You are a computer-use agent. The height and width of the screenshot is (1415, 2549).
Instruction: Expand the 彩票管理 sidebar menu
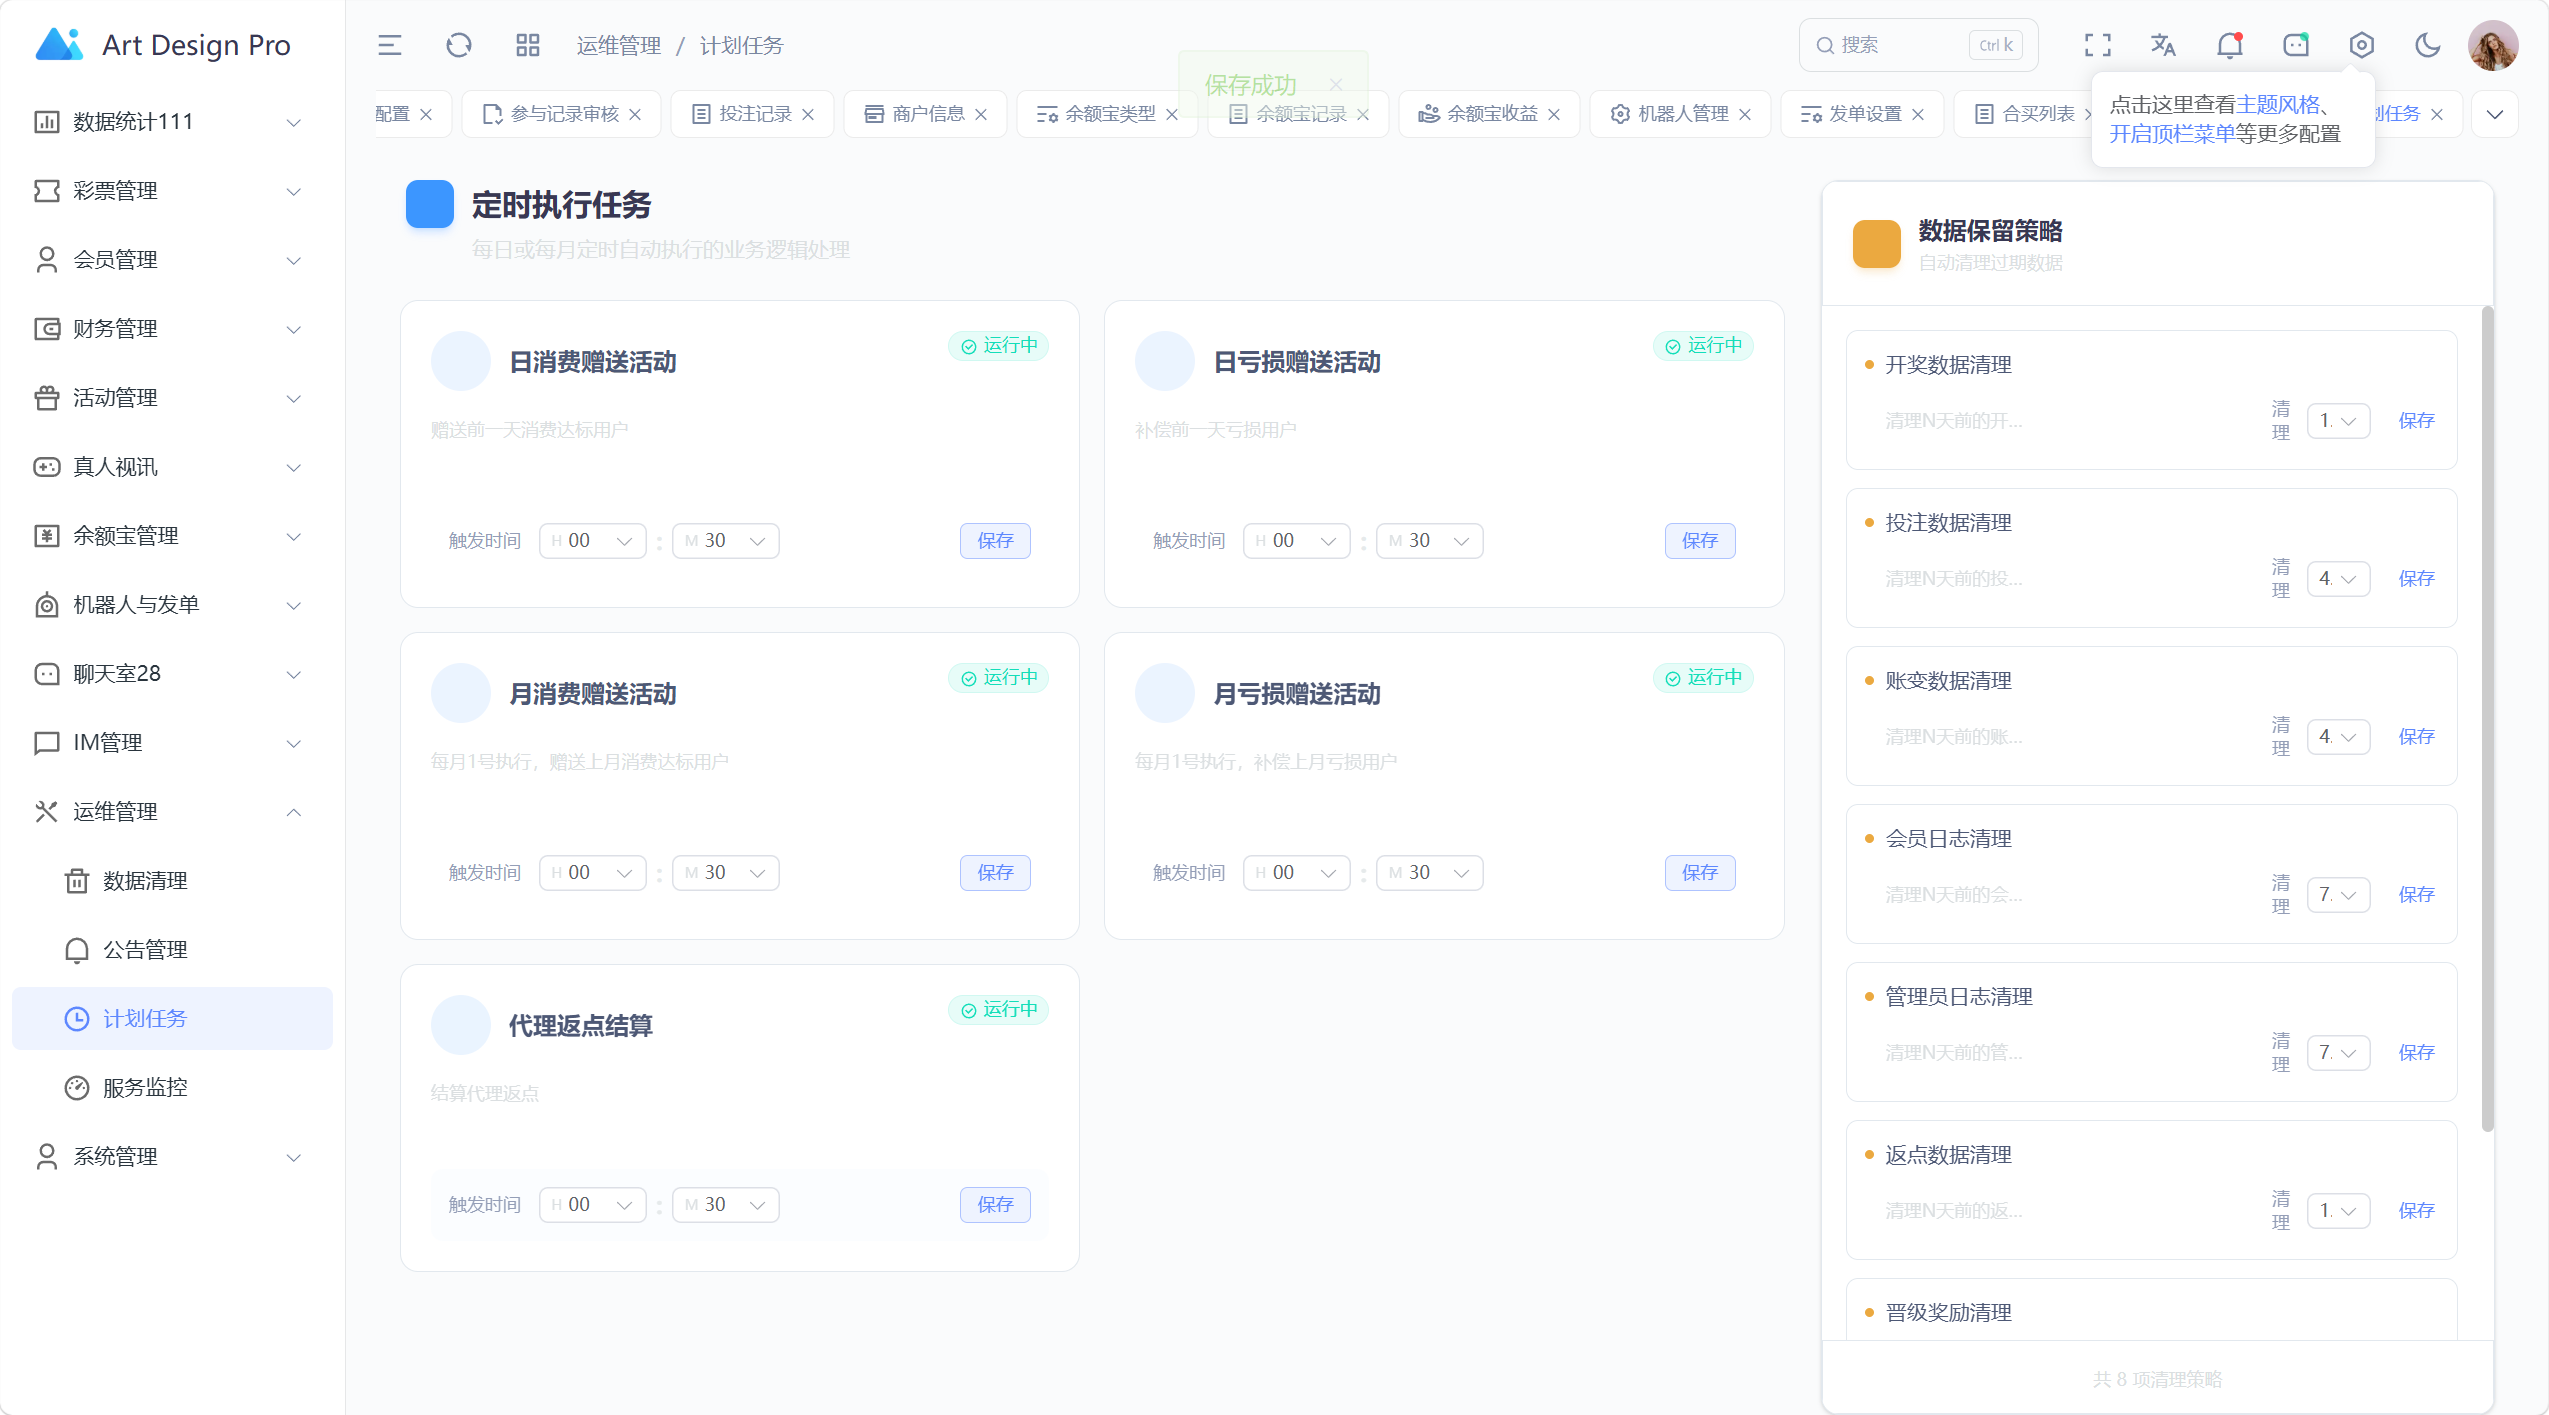point(172,191)
